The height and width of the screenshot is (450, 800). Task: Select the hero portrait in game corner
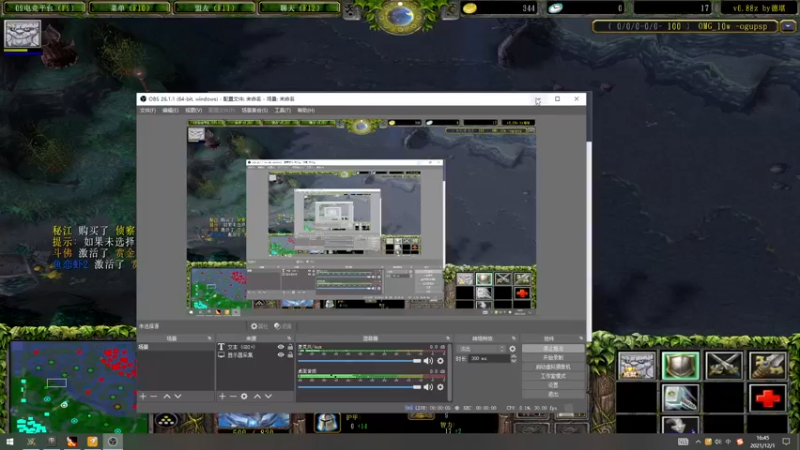pos(22,34)
